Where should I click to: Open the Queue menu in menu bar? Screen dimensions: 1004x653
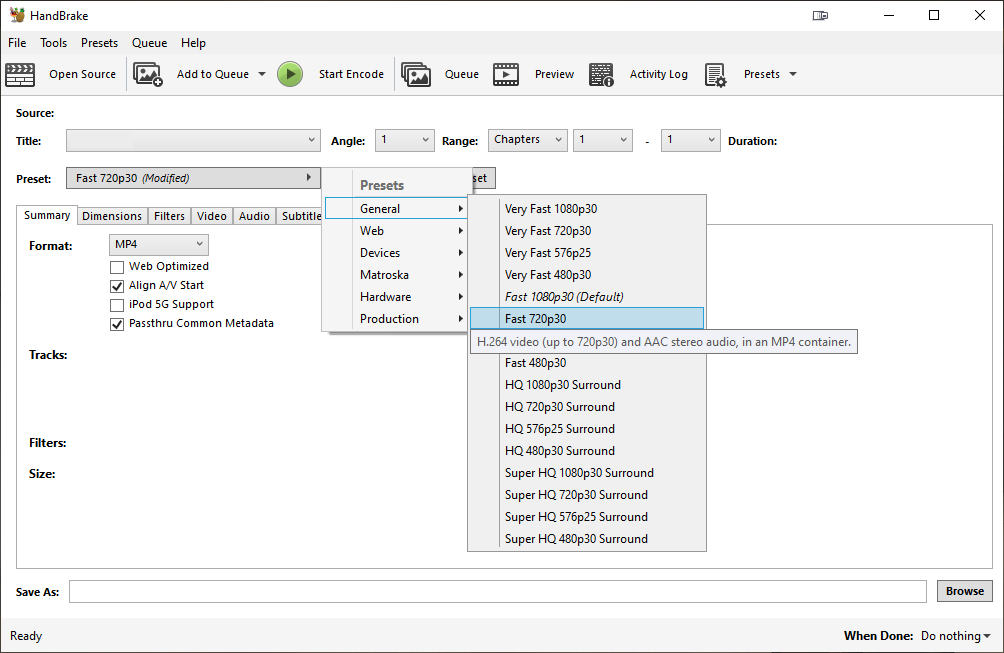tap(149, 43)
